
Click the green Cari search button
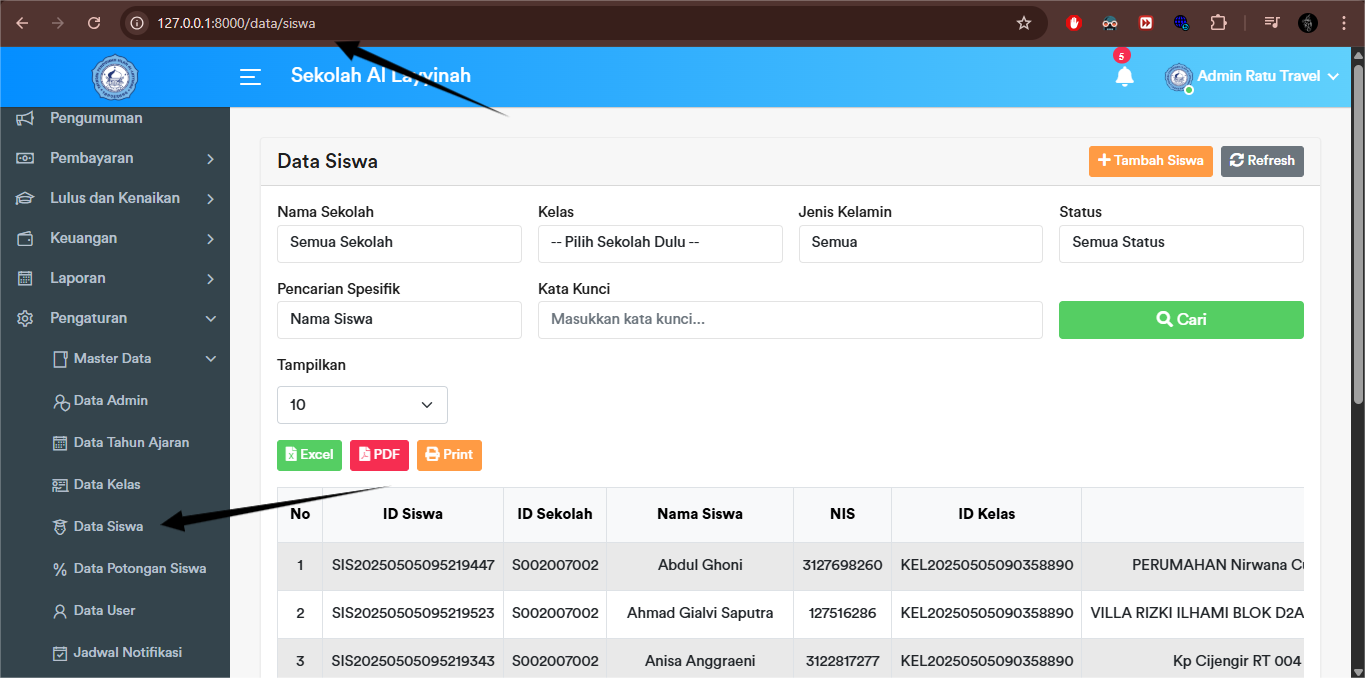point(1181,319)
